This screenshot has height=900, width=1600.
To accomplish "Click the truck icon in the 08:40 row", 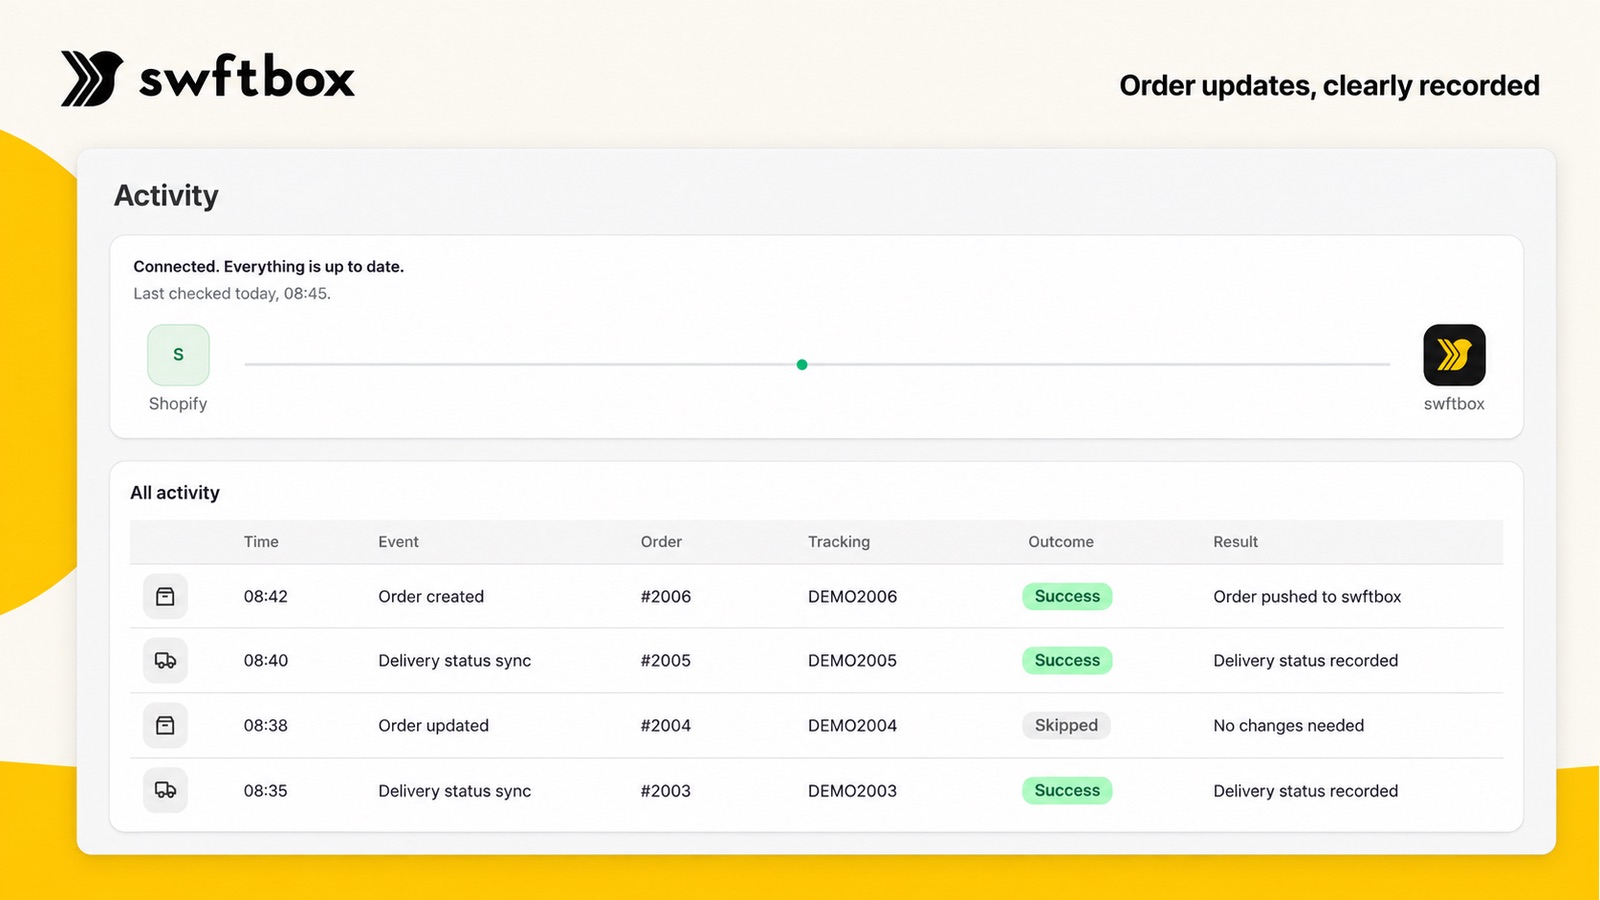I will (165, 661).
